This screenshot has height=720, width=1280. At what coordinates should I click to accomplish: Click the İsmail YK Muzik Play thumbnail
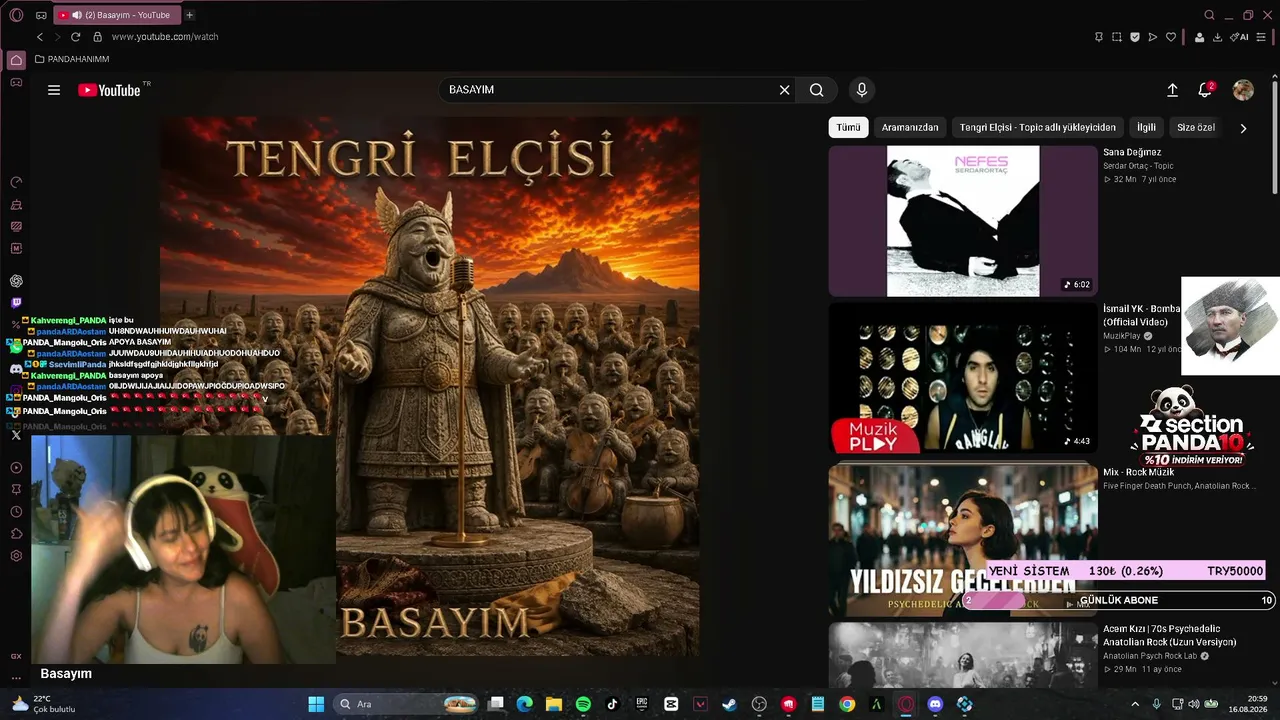[x=963, y=378]
